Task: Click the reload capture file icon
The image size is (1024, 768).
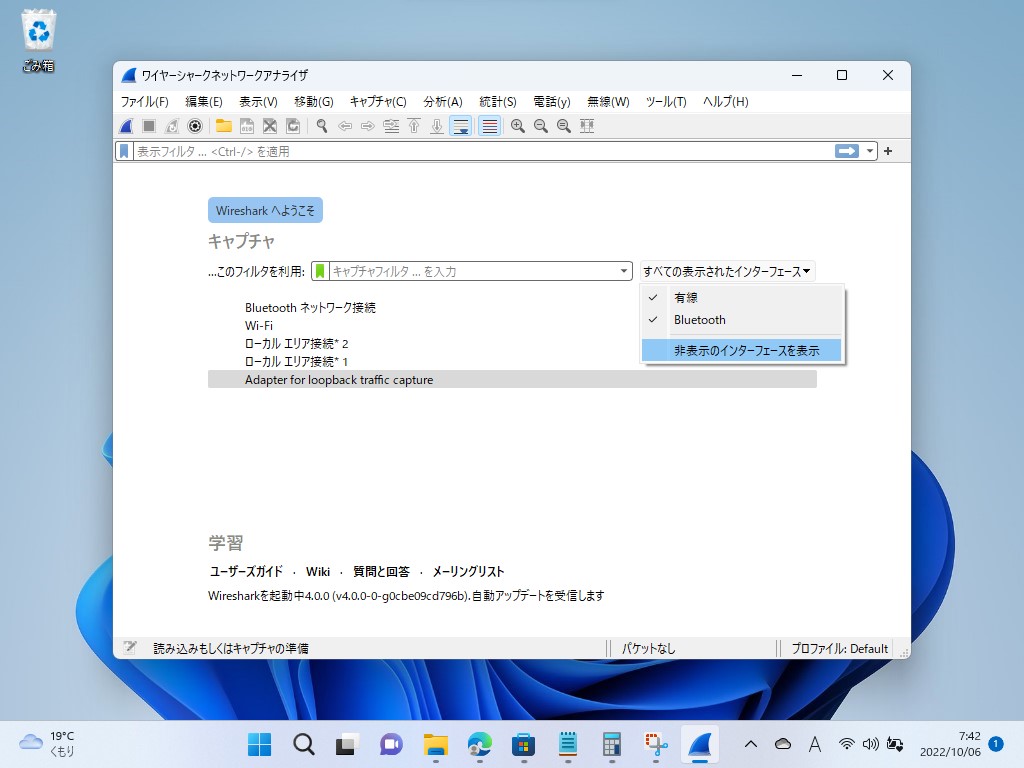Action: (293, 126)
